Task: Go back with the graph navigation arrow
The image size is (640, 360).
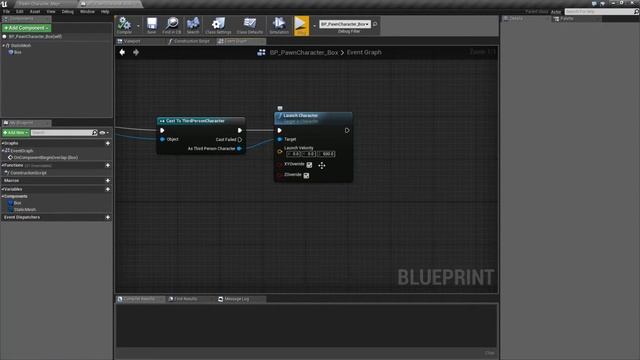Action: (x=122, y=52)
